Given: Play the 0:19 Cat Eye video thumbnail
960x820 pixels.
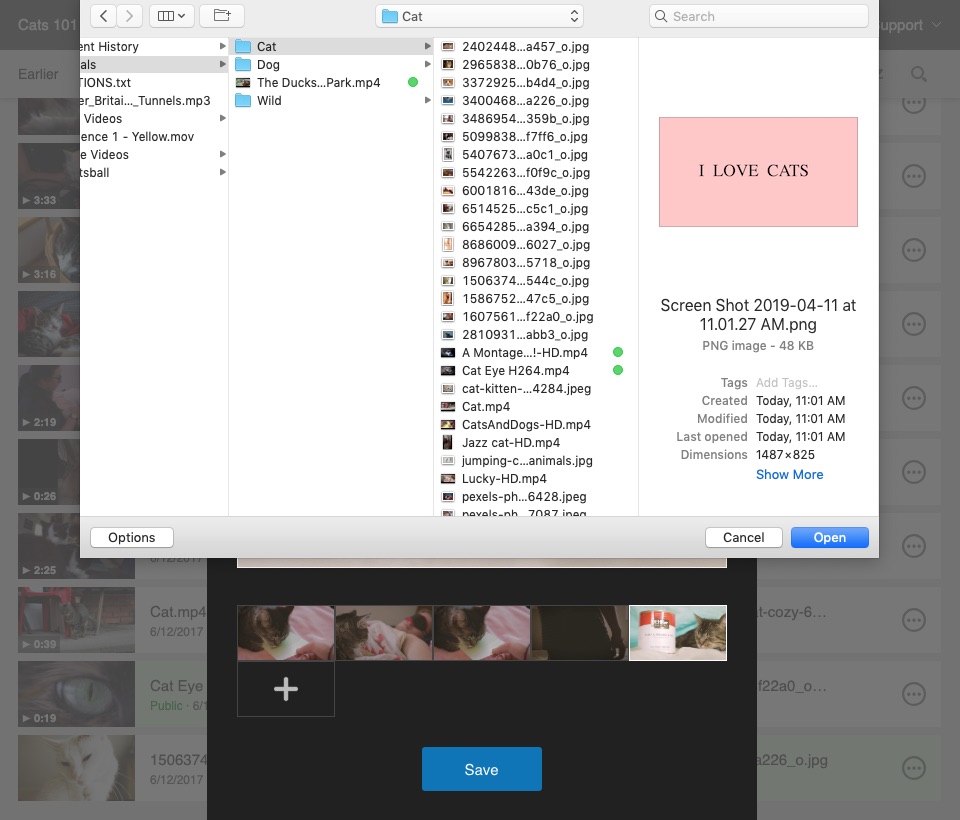Looking at the screenshot, I should click(77, 694).
